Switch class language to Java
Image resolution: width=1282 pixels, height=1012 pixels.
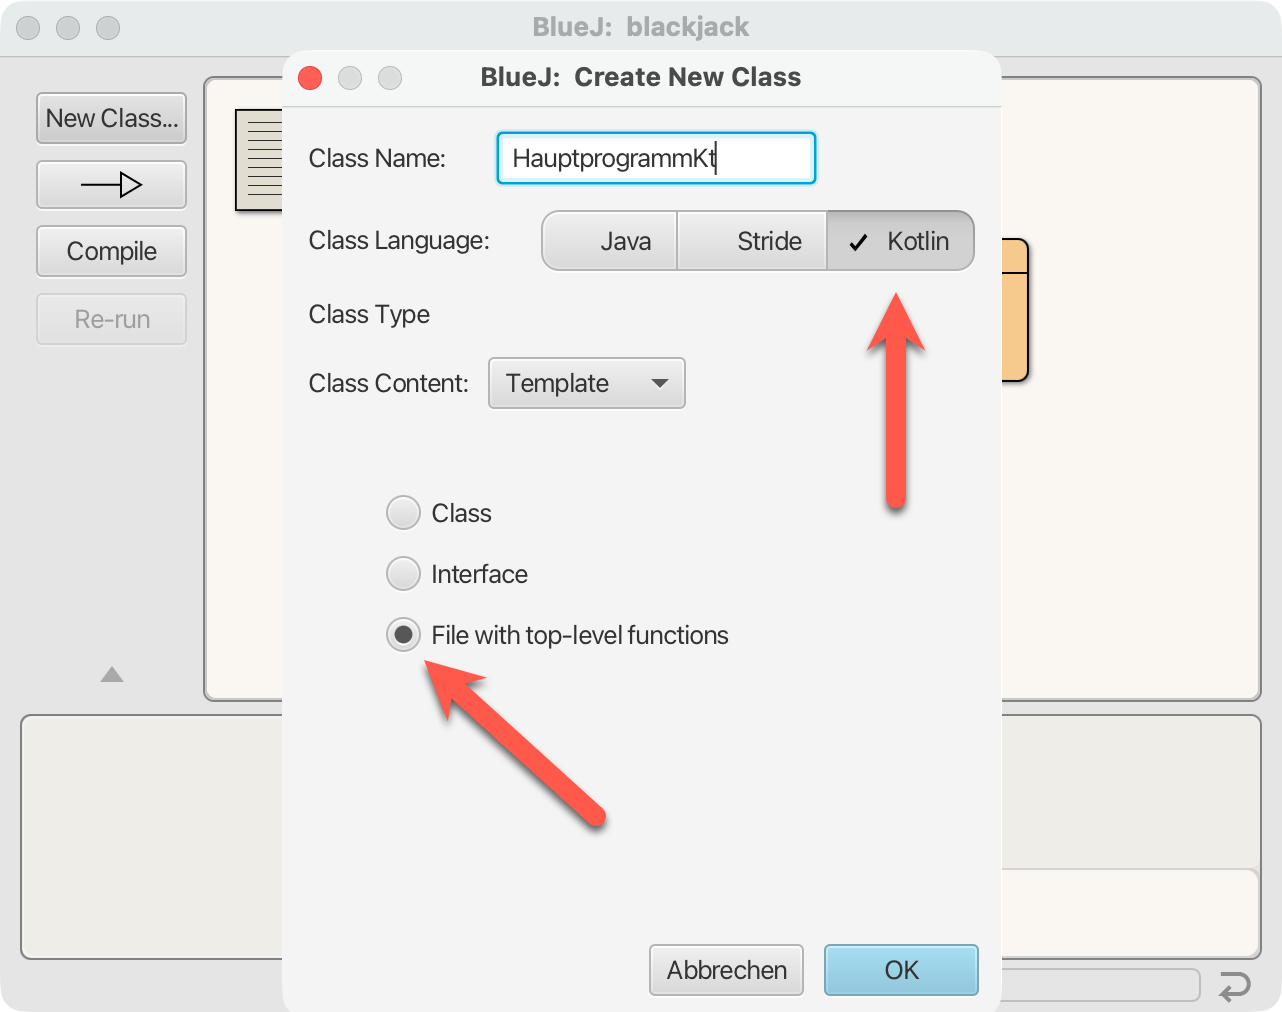610,241
